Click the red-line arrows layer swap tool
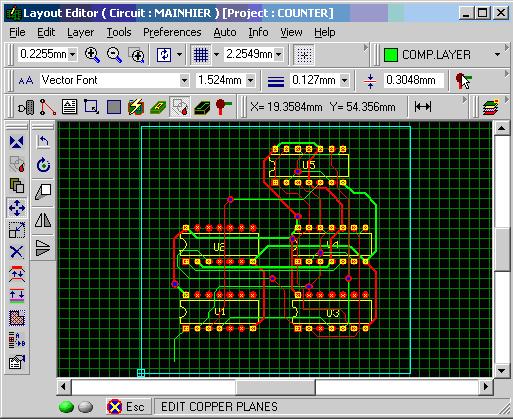Image resolution: width=513 pixels, height=419 pixels. (x=17, y=274)
